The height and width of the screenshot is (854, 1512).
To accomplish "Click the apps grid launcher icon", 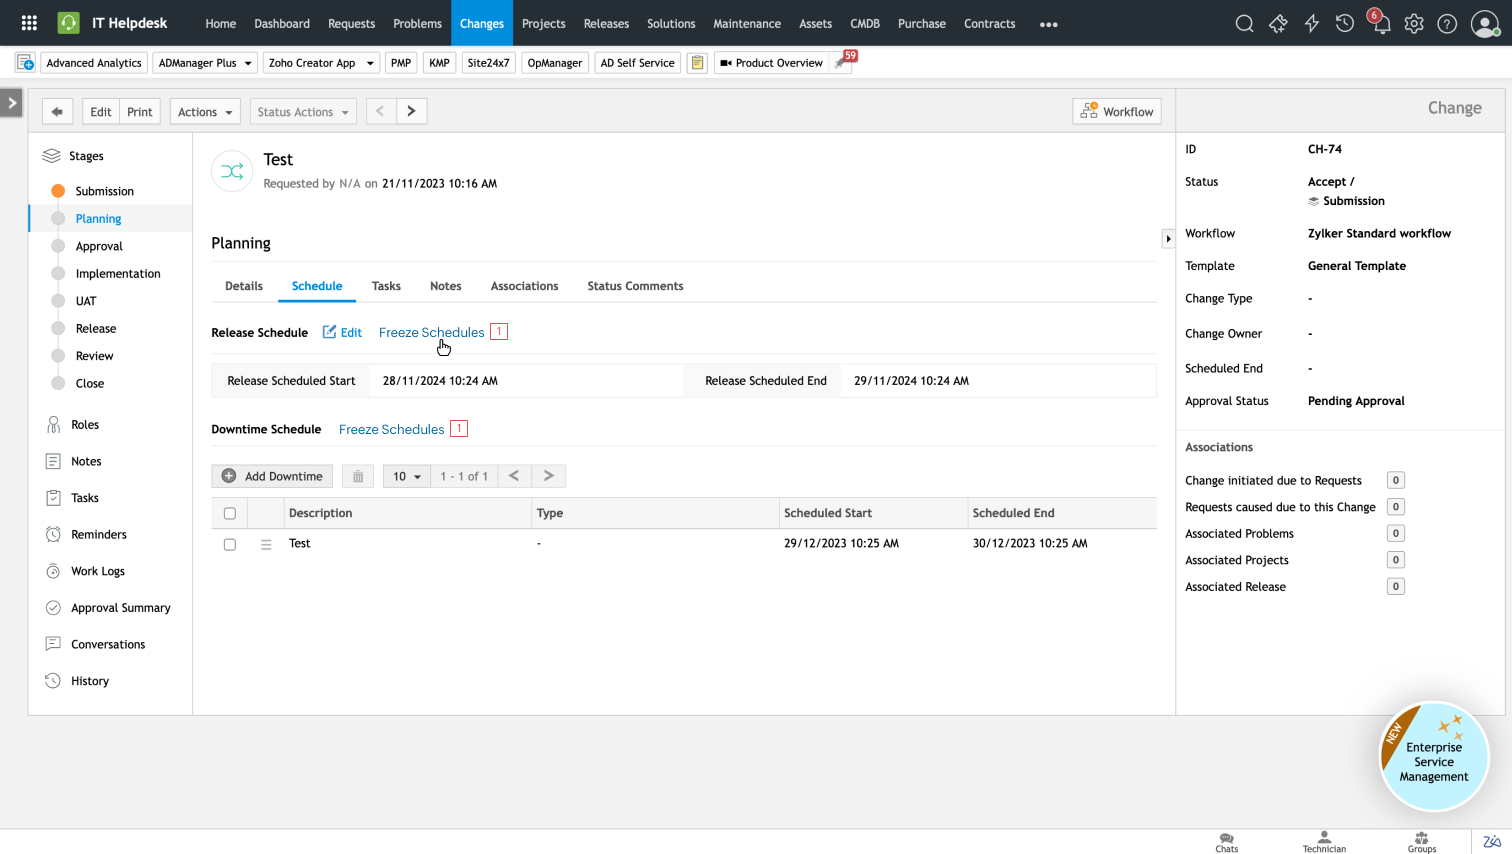I will [29, 23].
